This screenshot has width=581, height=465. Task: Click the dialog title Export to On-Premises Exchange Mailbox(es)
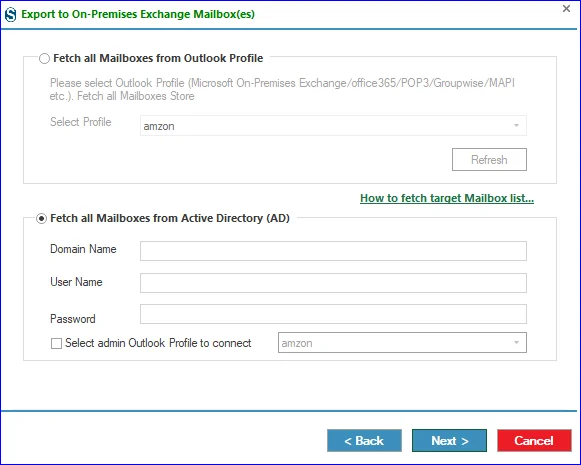pos(138,14)
